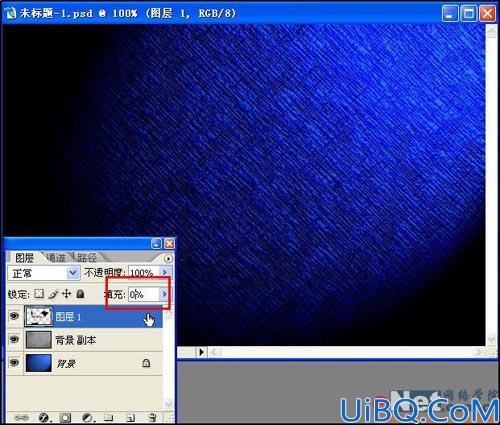Viewport: 500px width, 425px height.
Task: Switch to the 路径 tab
Action: tap(86, 257)
